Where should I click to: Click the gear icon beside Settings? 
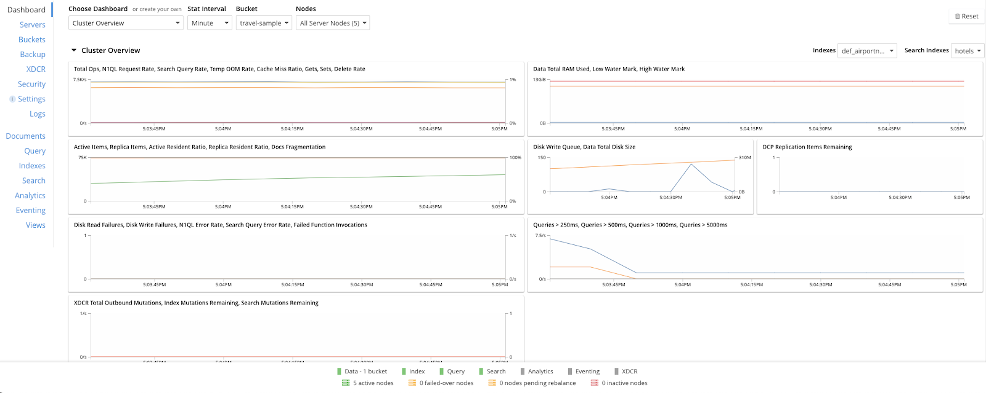coord(13,99)
